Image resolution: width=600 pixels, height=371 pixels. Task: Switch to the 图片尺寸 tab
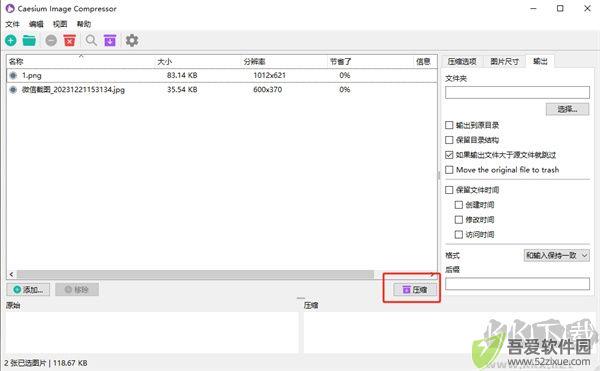[x=504, y=61]
